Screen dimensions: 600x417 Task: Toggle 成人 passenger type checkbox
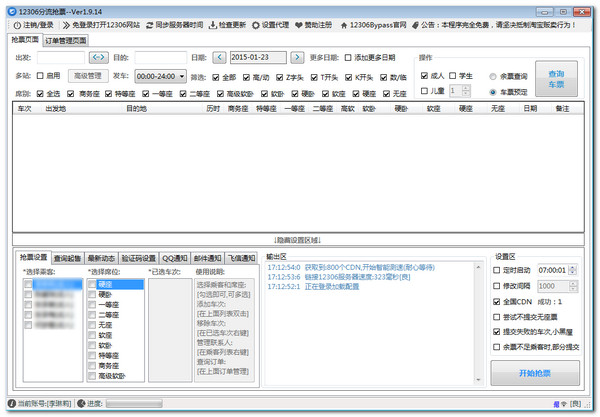point(424,76)
